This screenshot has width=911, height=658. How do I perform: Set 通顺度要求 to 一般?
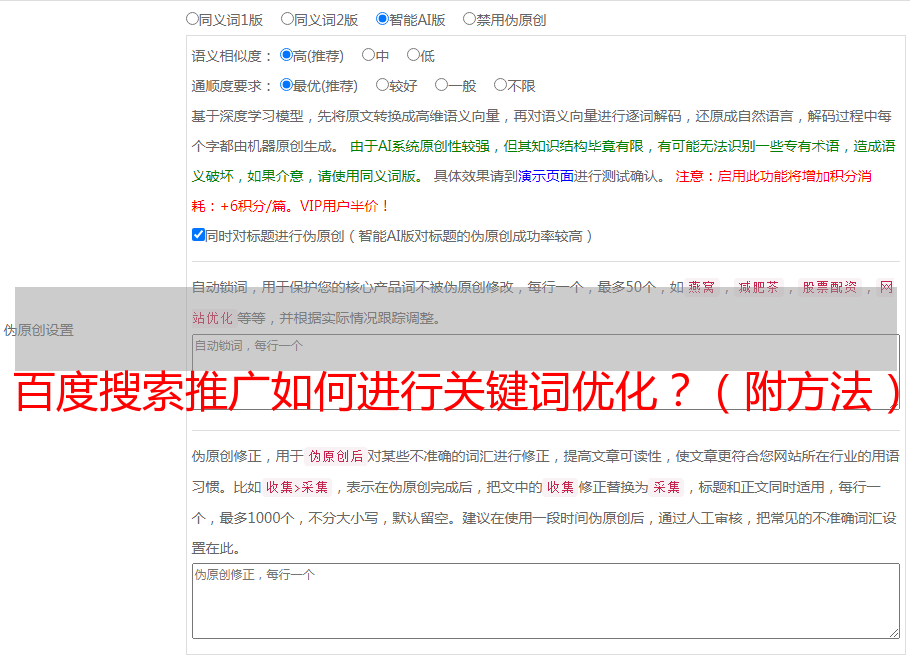point(442,85)
